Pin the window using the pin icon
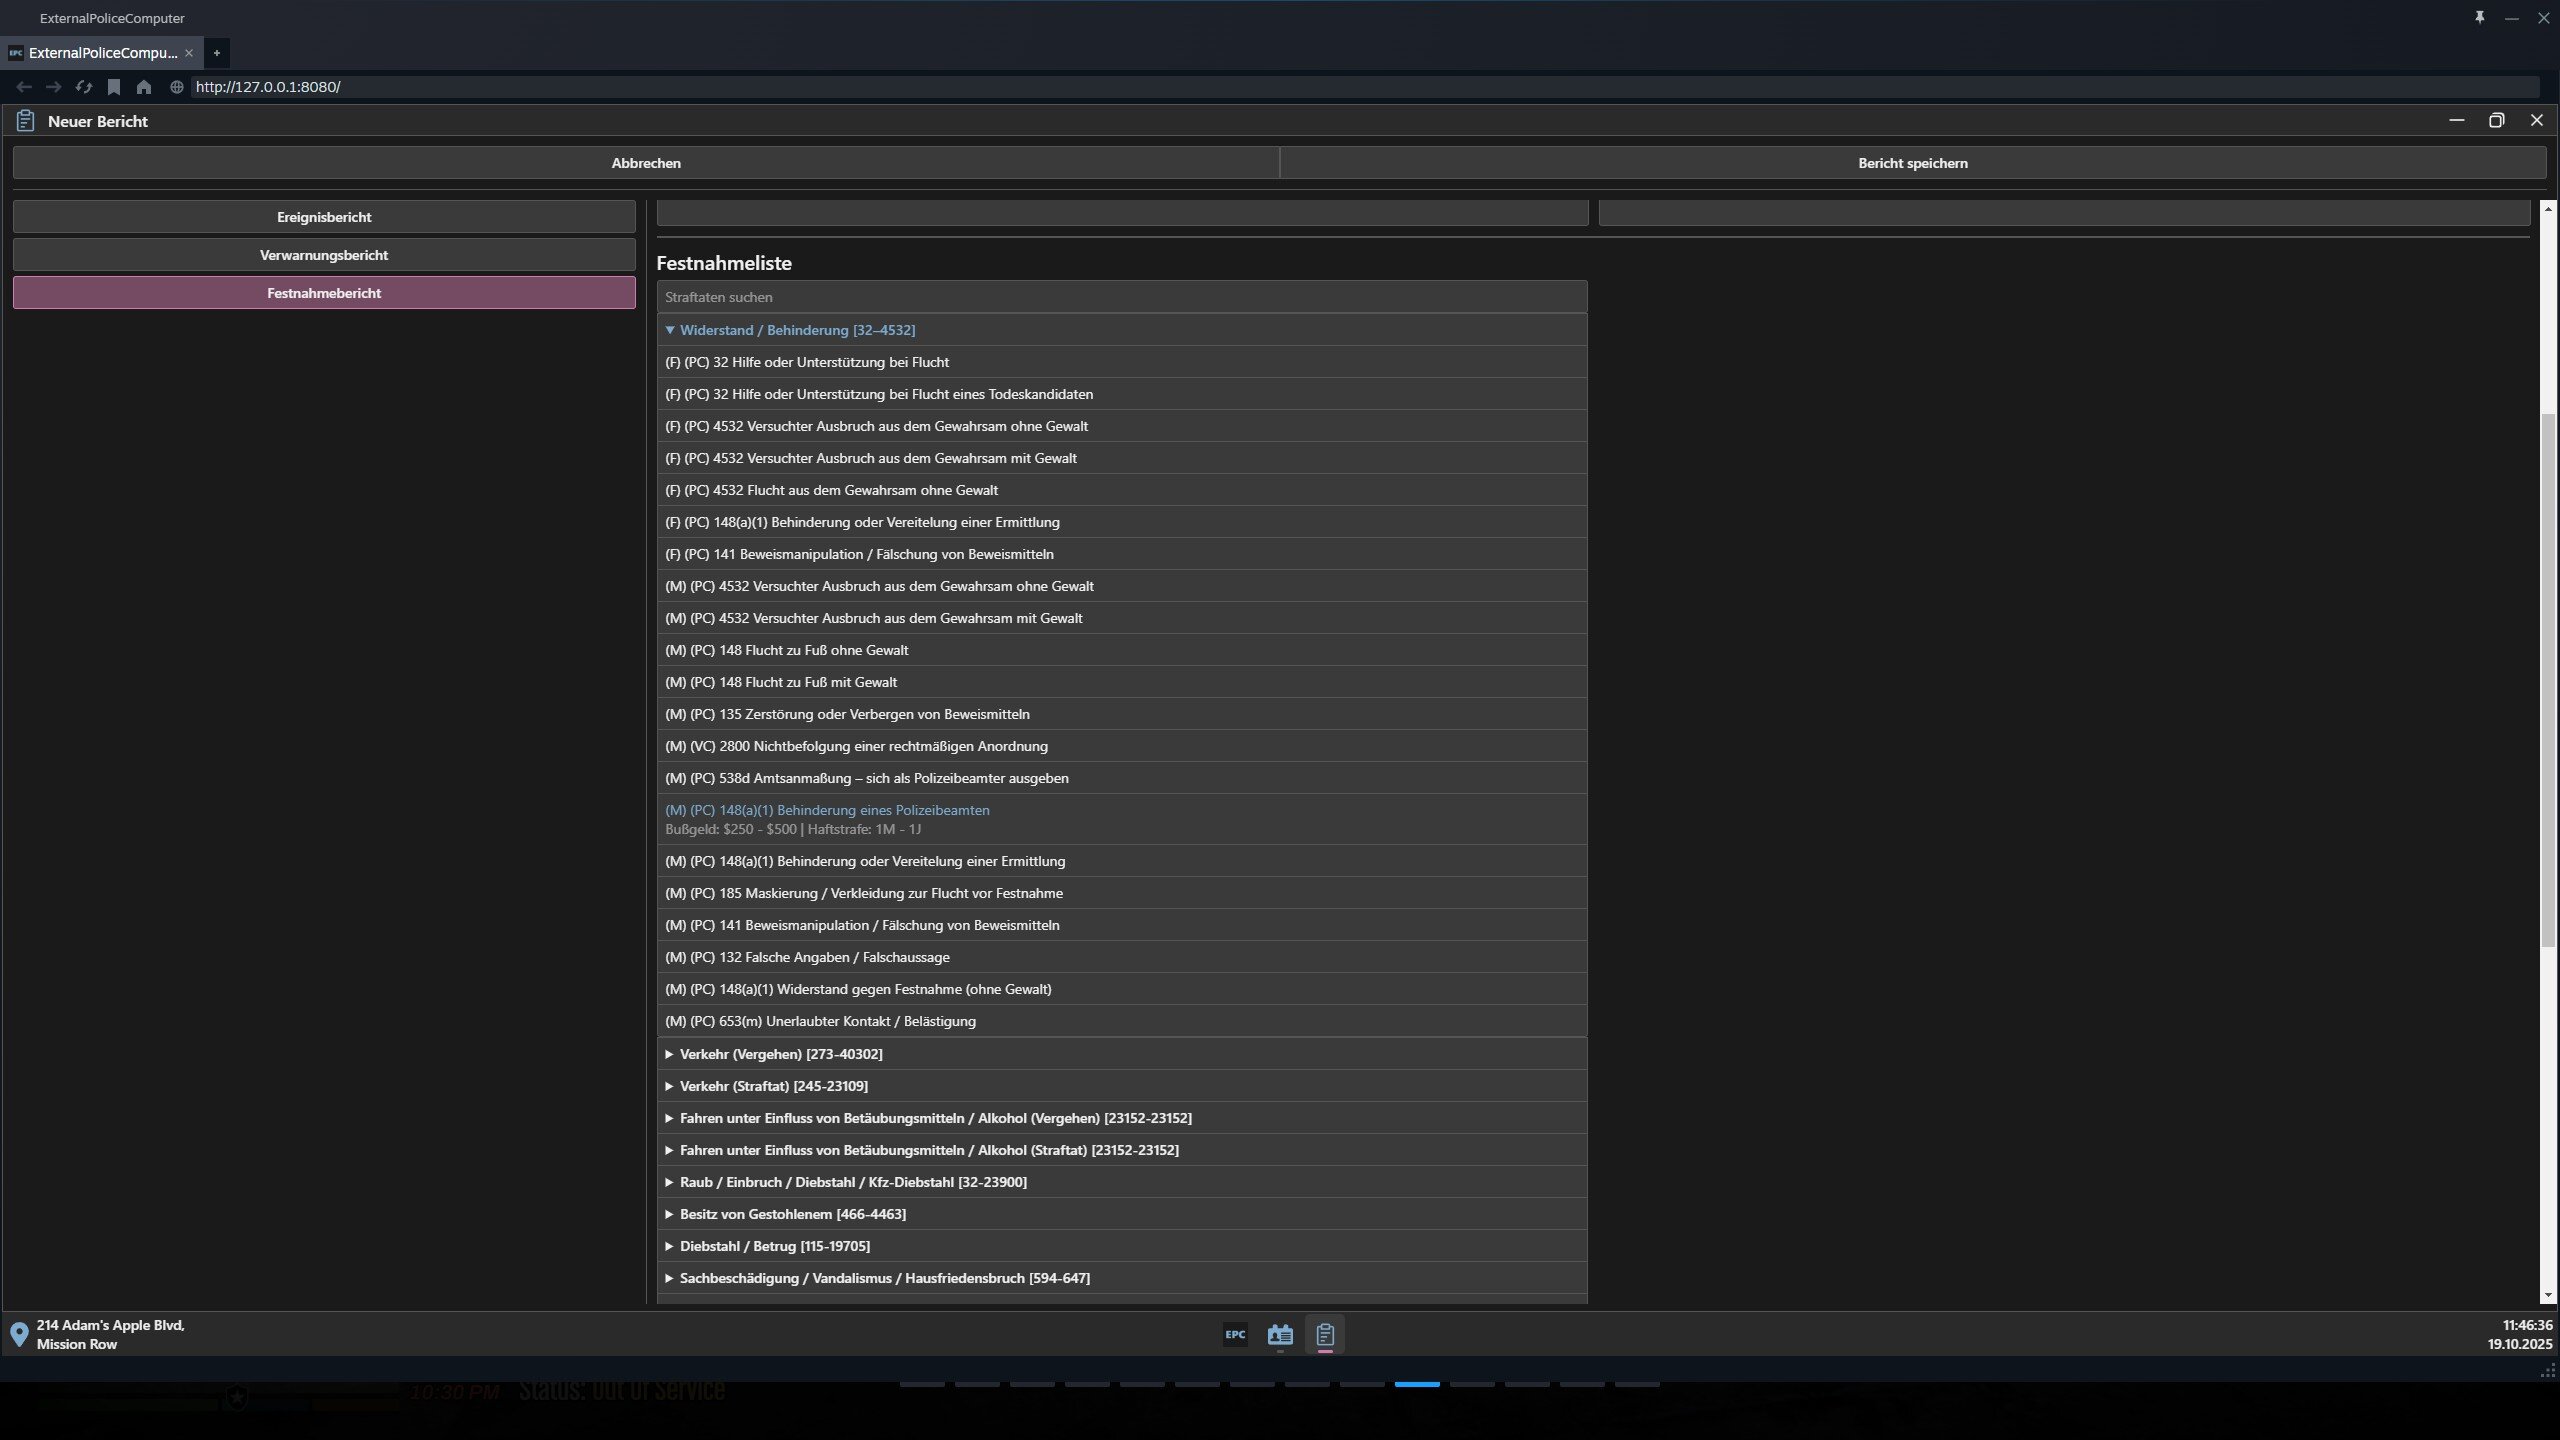This screenshot has height=1440, width=2560. pyautogui.click(x=2479, y=18)
